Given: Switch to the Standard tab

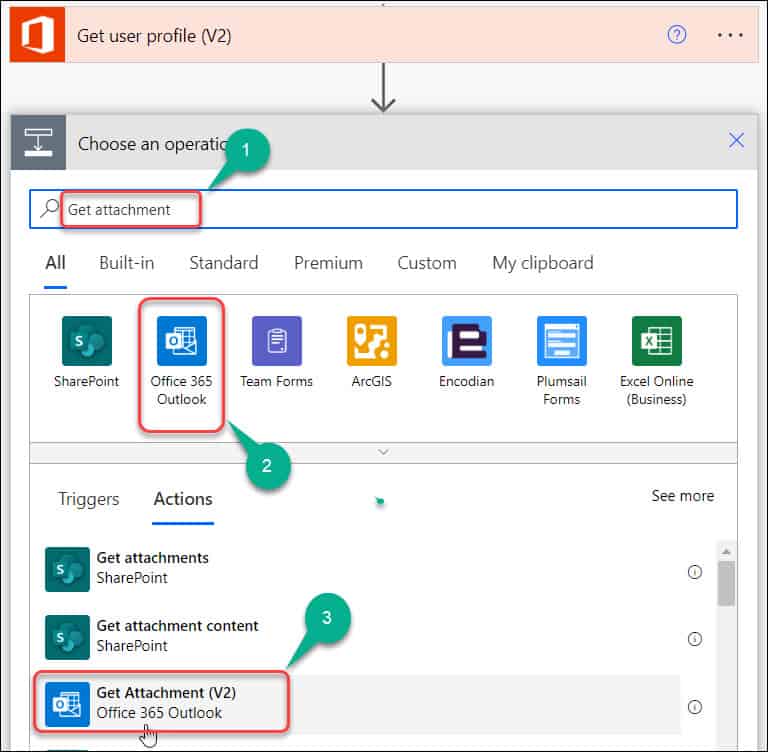Looking at the screenshot, I should (224, 263).
